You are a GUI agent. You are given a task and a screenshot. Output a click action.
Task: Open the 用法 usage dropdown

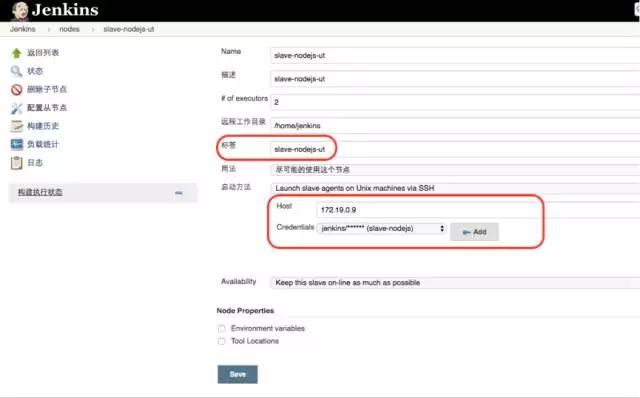click(x=455, y=170)
